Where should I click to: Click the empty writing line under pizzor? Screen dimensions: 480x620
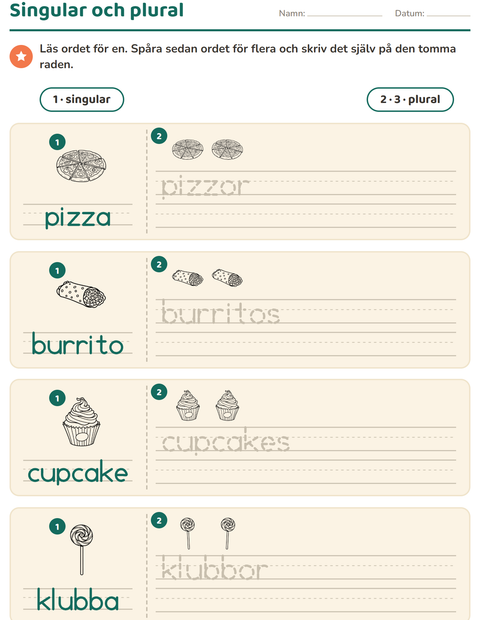pos(306,216)
